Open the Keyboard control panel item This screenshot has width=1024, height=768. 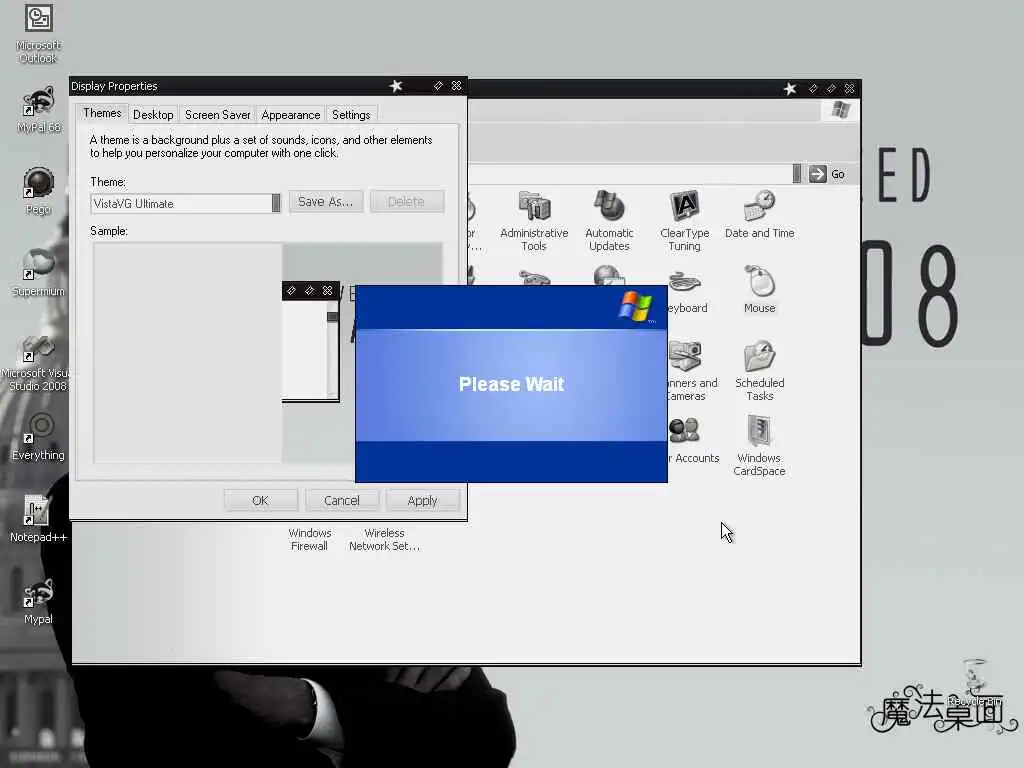tap(687, 292)
